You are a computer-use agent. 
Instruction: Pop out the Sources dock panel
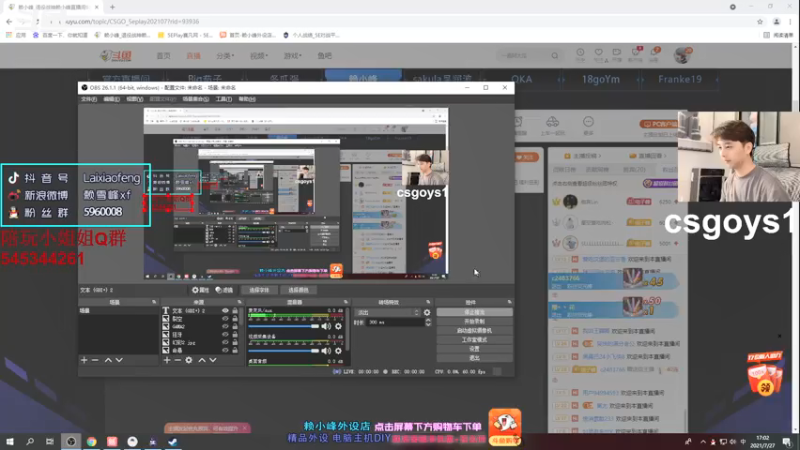239,302
